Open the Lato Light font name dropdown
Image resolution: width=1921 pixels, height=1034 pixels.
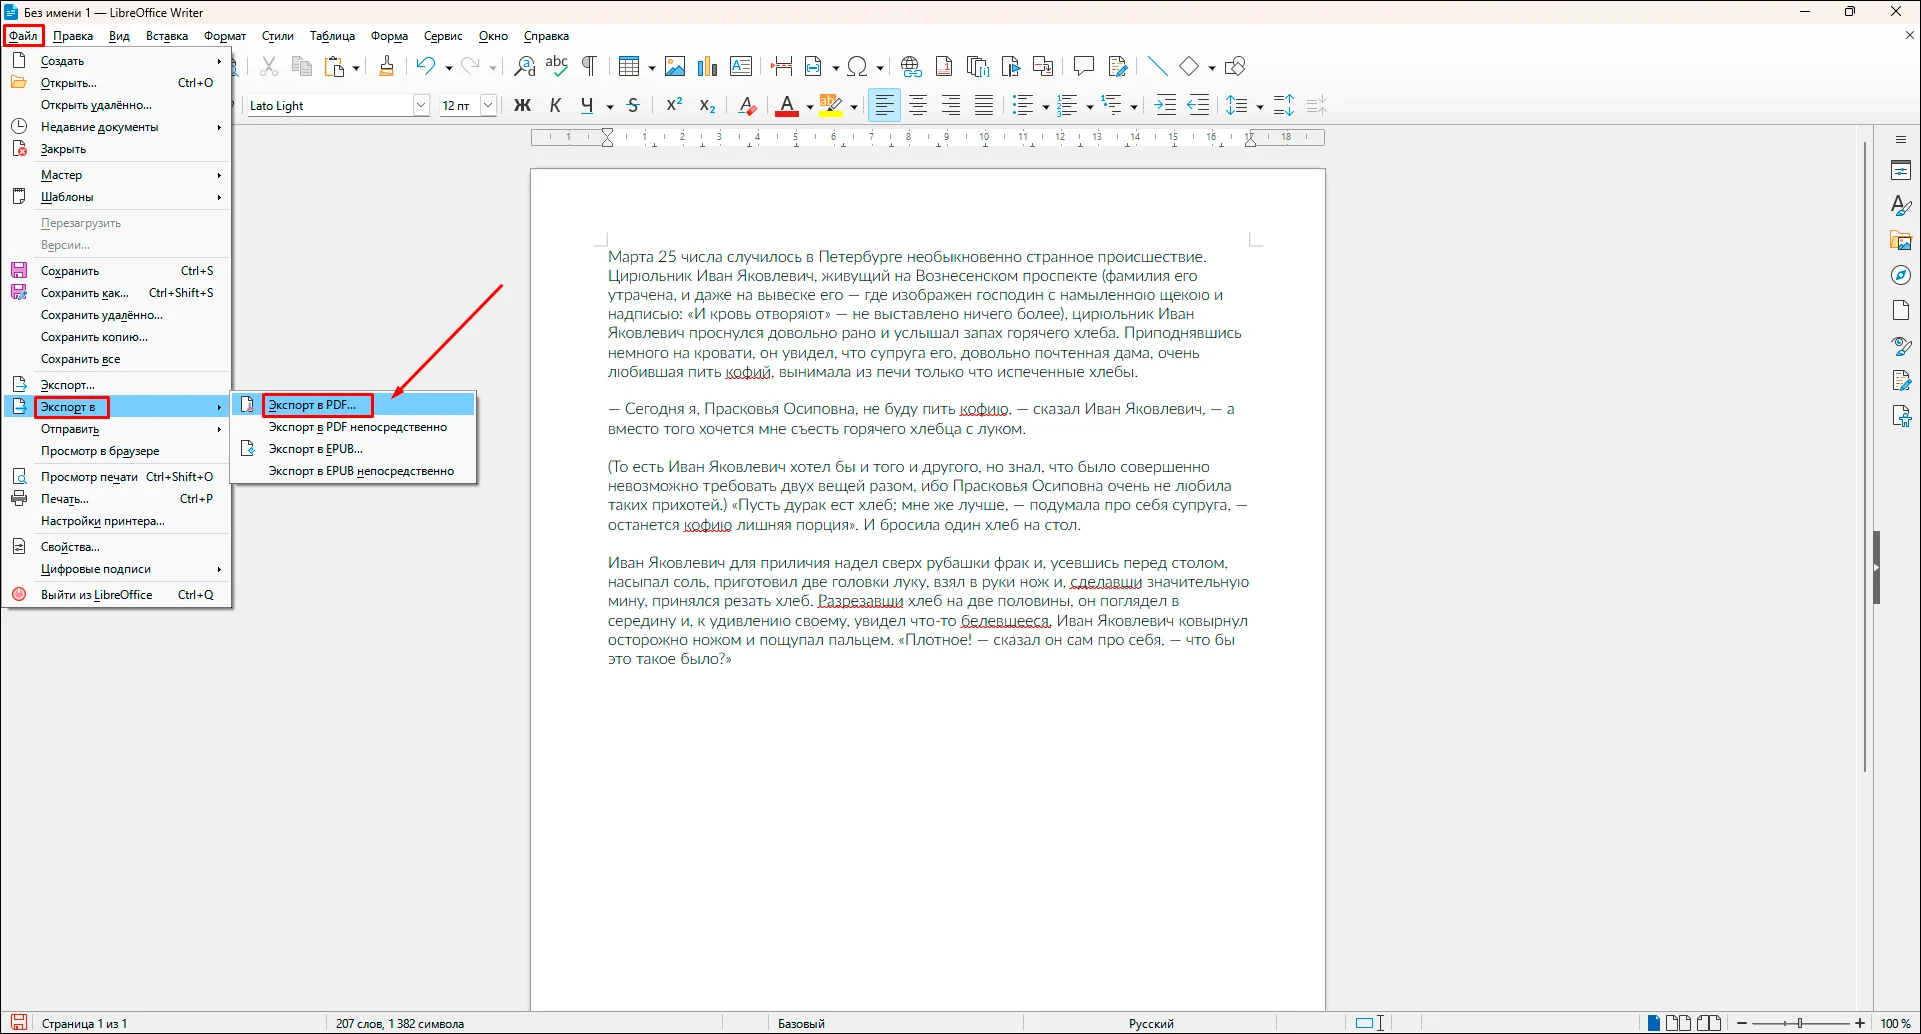[x=421, y=105]
